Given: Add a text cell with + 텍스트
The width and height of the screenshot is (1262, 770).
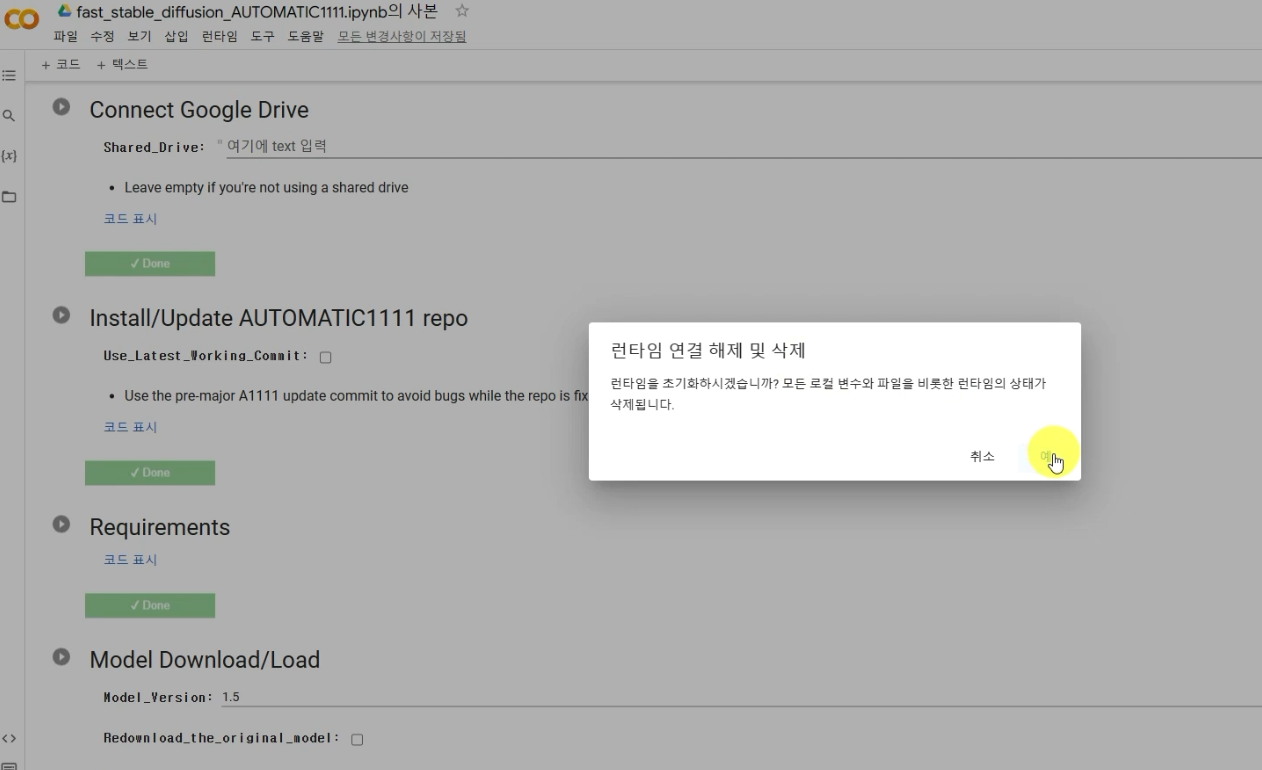Looking at the screenshot, I should [122, 64].
